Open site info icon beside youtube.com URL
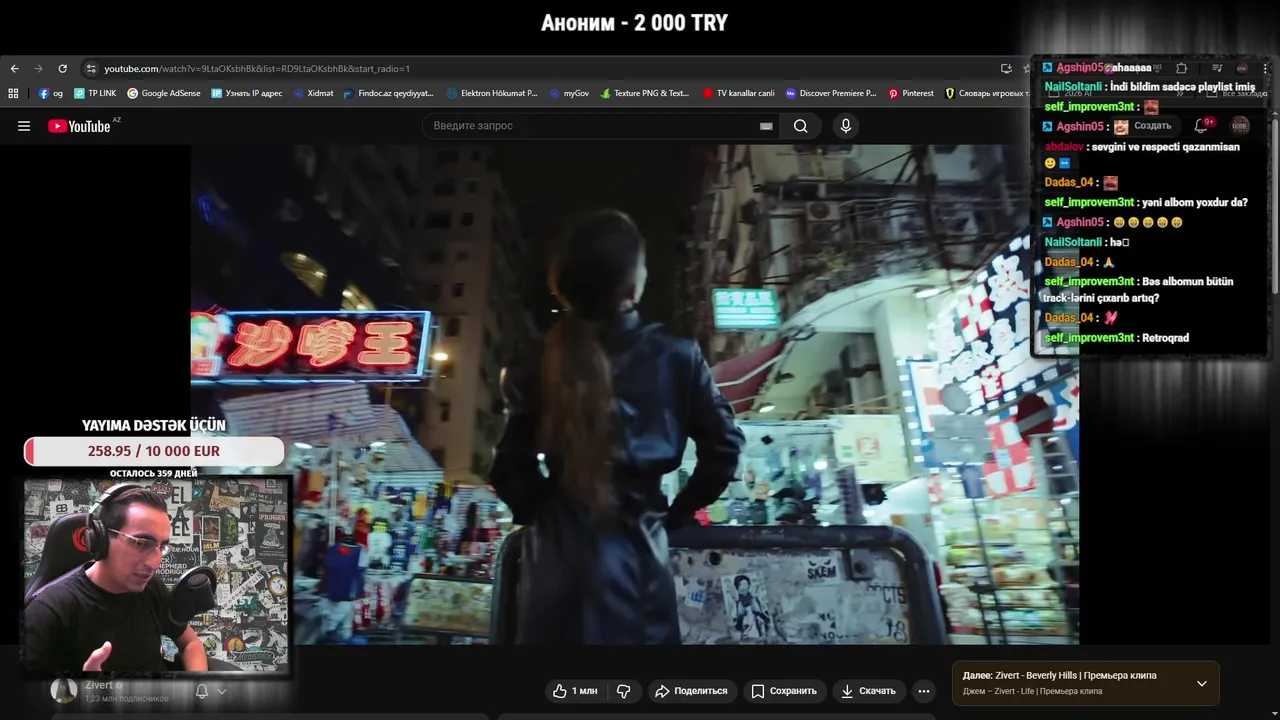Image resolution: width=1280 pixels, height=720 pixels. 91,68
